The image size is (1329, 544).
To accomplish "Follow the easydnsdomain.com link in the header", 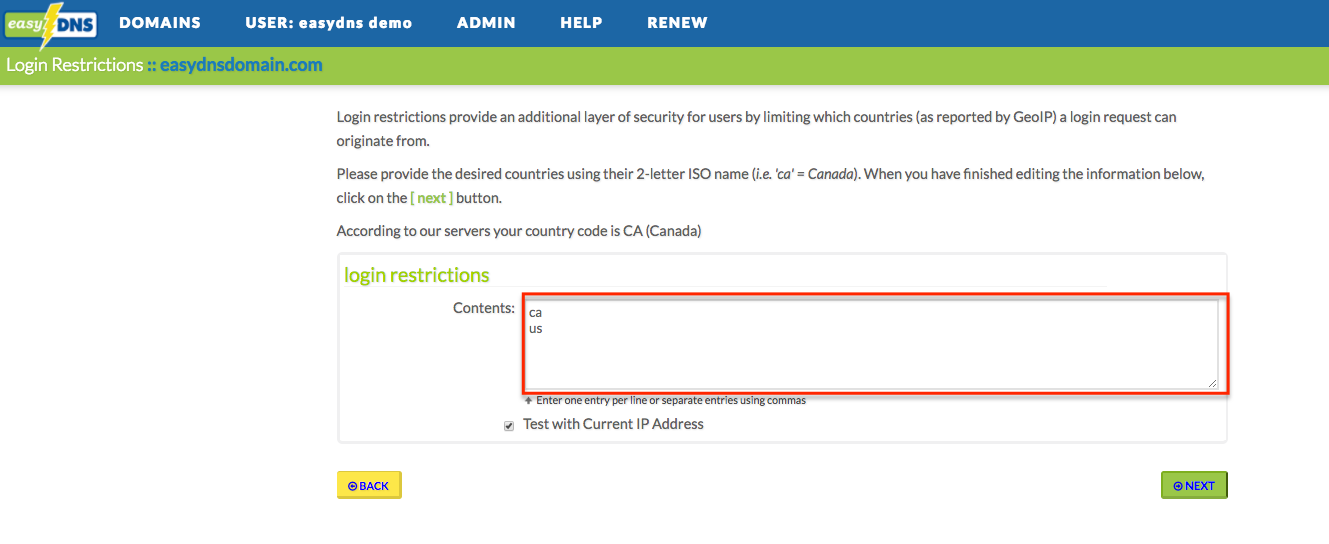I will coord(241,65).
